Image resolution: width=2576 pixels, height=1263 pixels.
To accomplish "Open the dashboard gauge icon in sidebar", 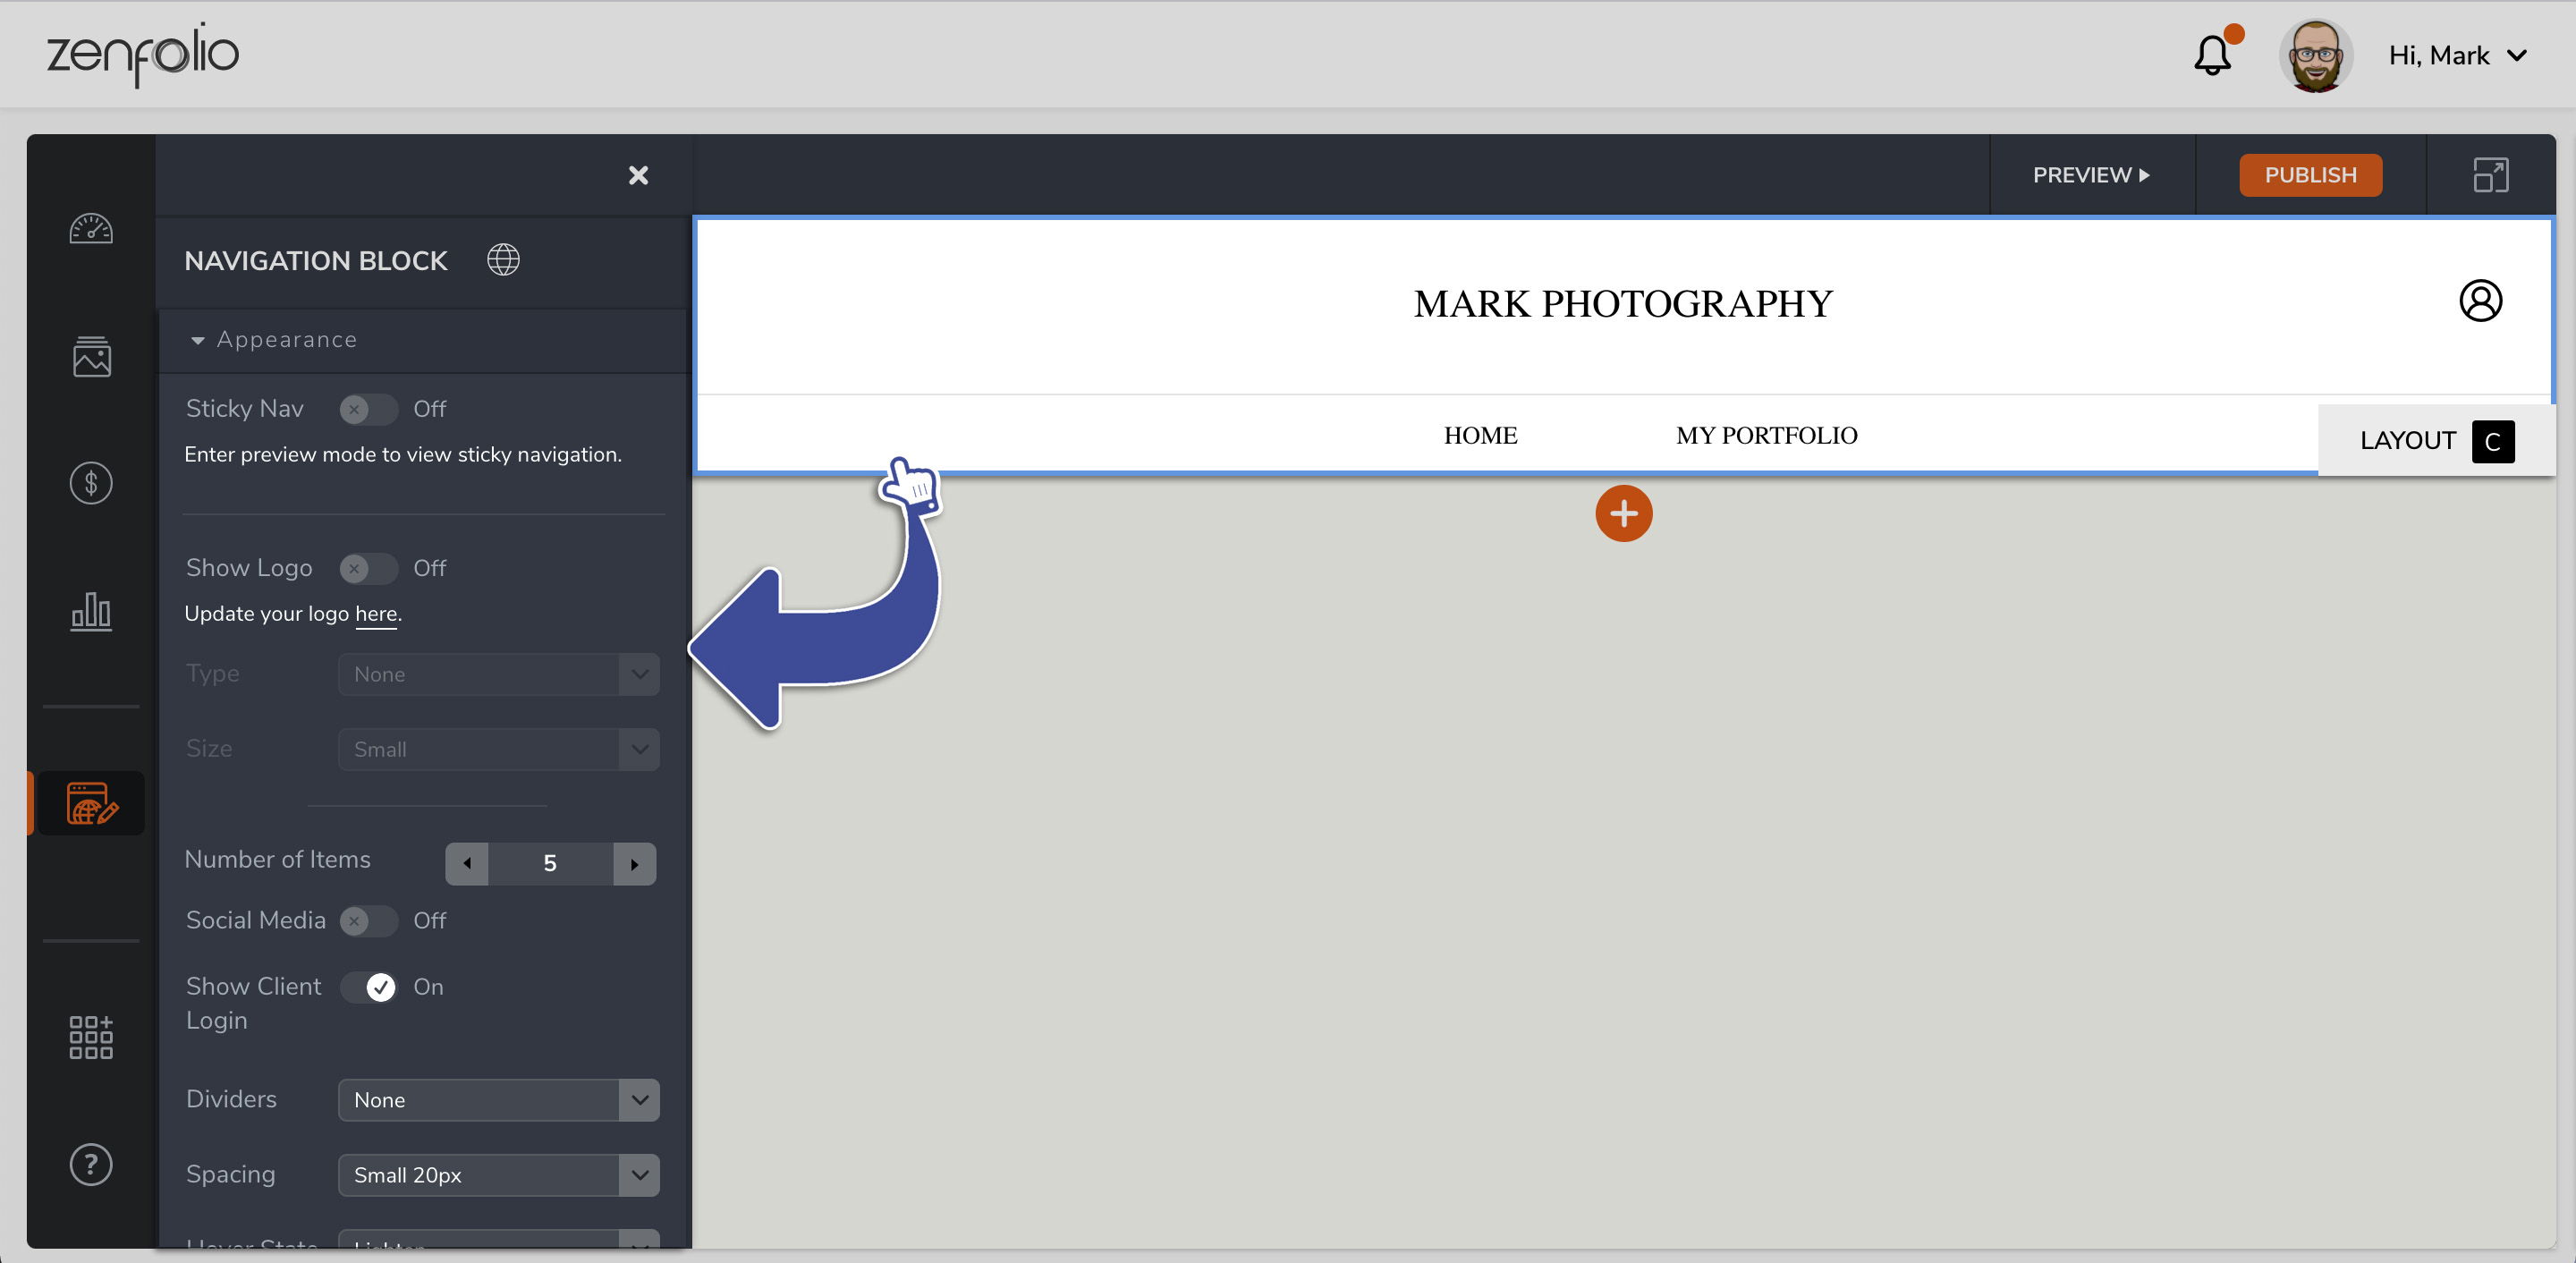I will 91,229.
